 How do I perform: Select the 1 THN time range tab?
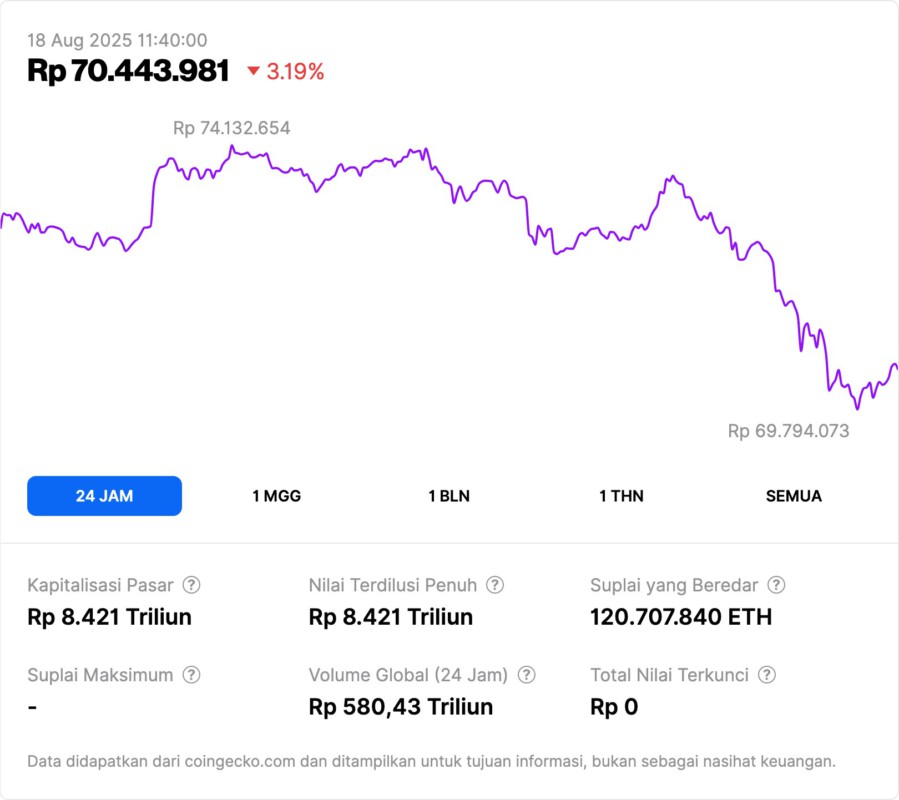click(621, 496)
